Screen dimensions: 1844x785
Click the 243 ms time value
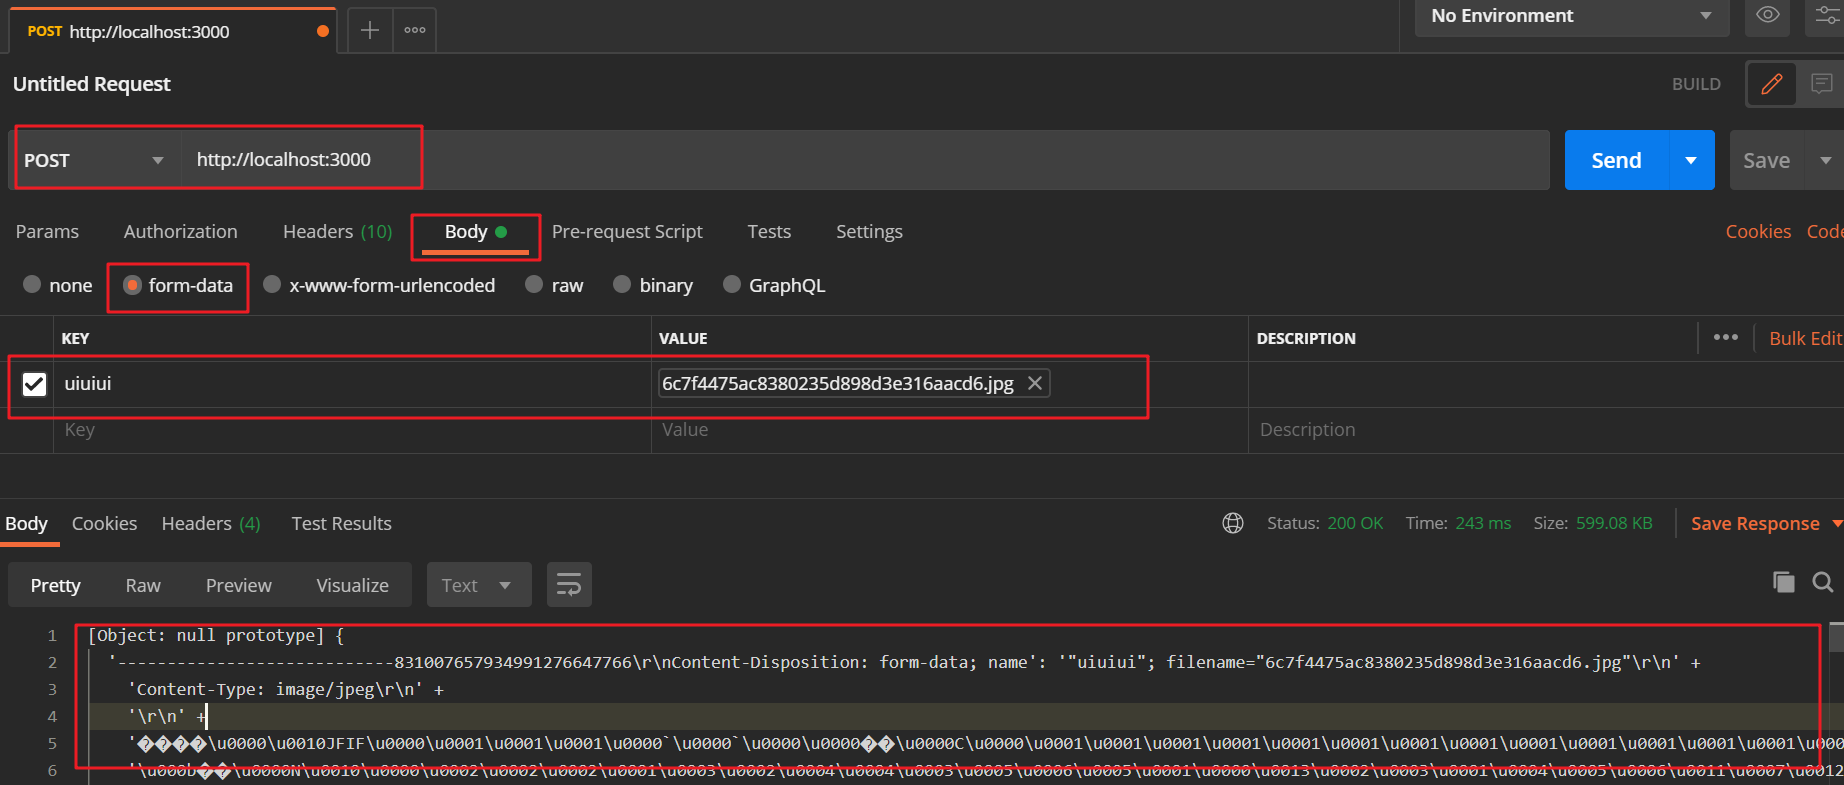(1483, 523)
